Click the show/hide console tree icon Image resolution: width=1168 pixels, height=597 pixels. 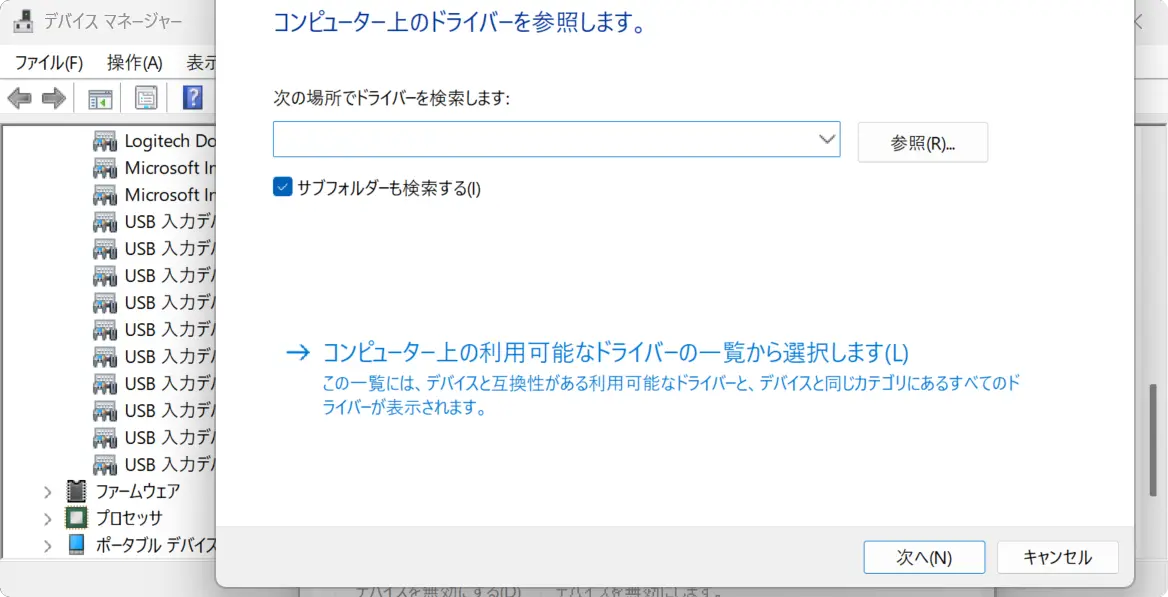[100, 98]
